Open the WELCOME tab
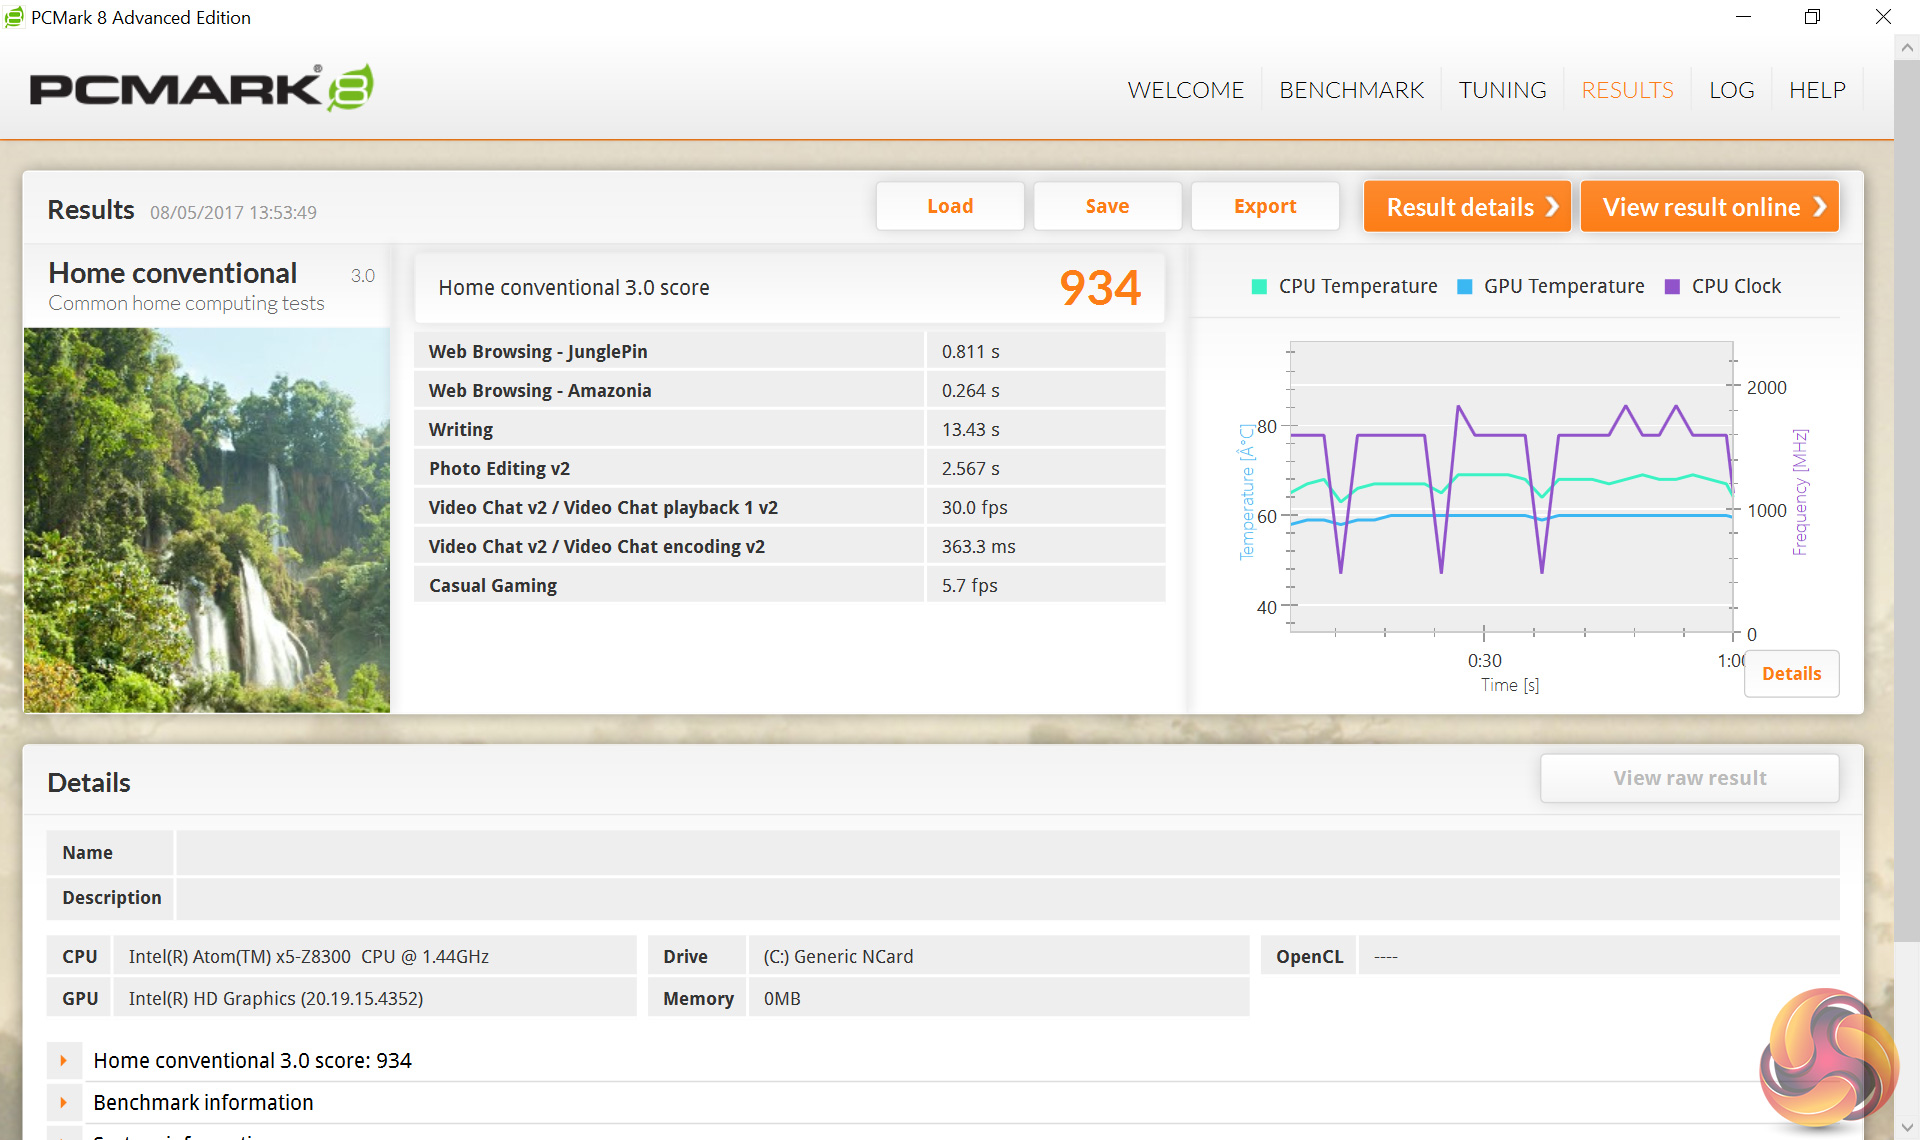 pos(1185,90)
